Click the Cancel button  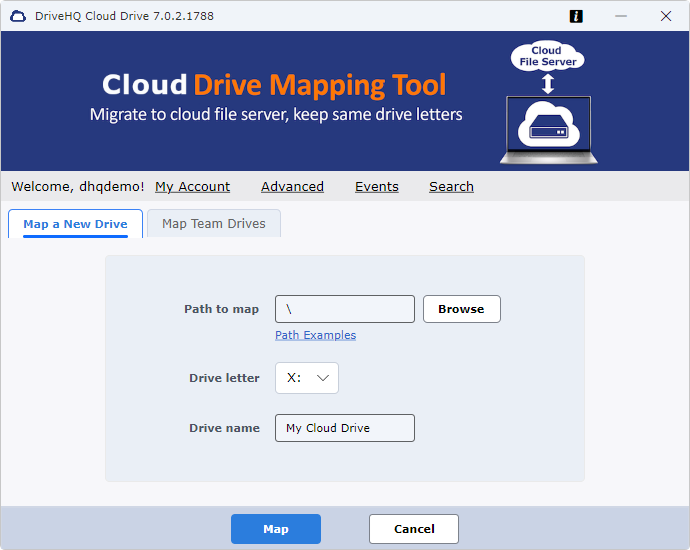(x=414, y=529)
